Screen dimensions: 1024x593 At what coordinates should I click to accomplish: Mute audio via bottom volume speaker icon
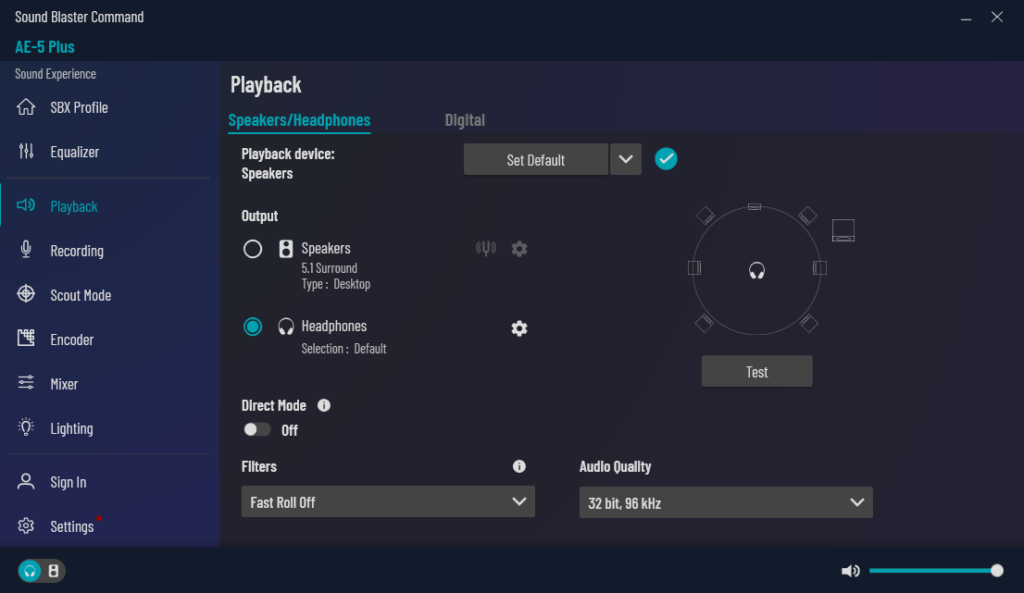click(850, 571)
